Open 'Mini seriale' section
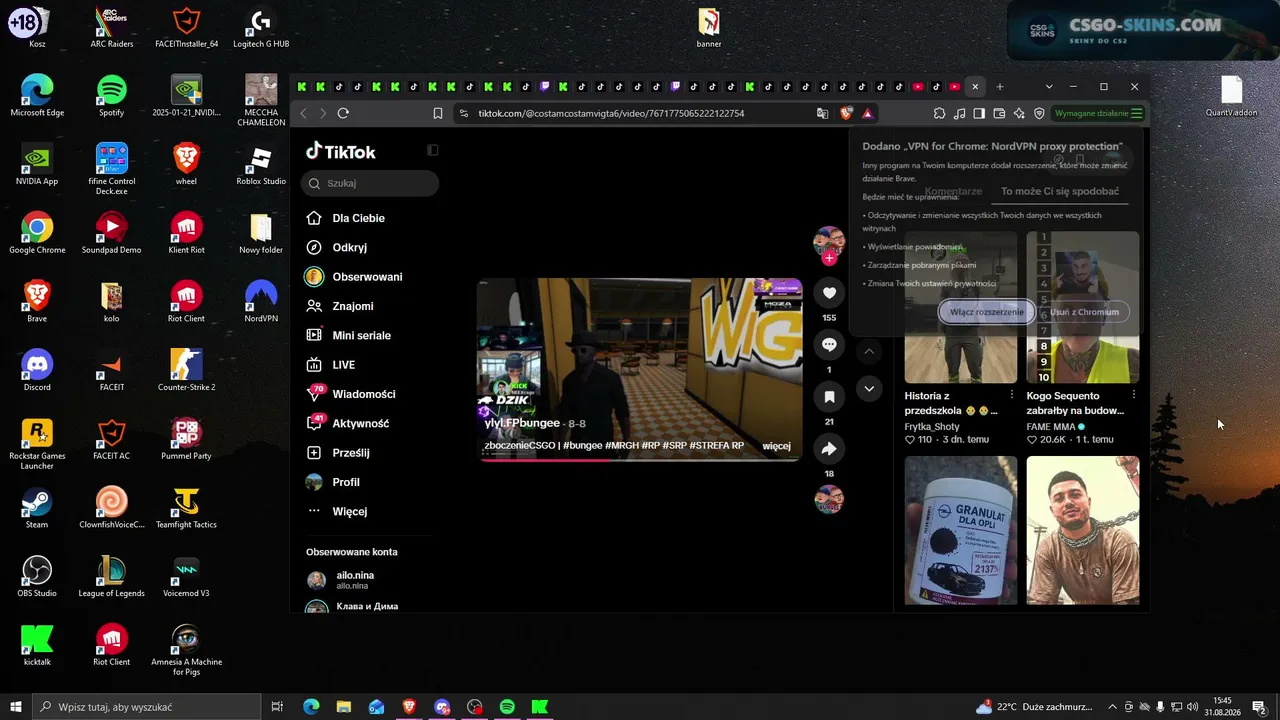Viewport: 1280px width, 720px height. [x=348, y=336]
